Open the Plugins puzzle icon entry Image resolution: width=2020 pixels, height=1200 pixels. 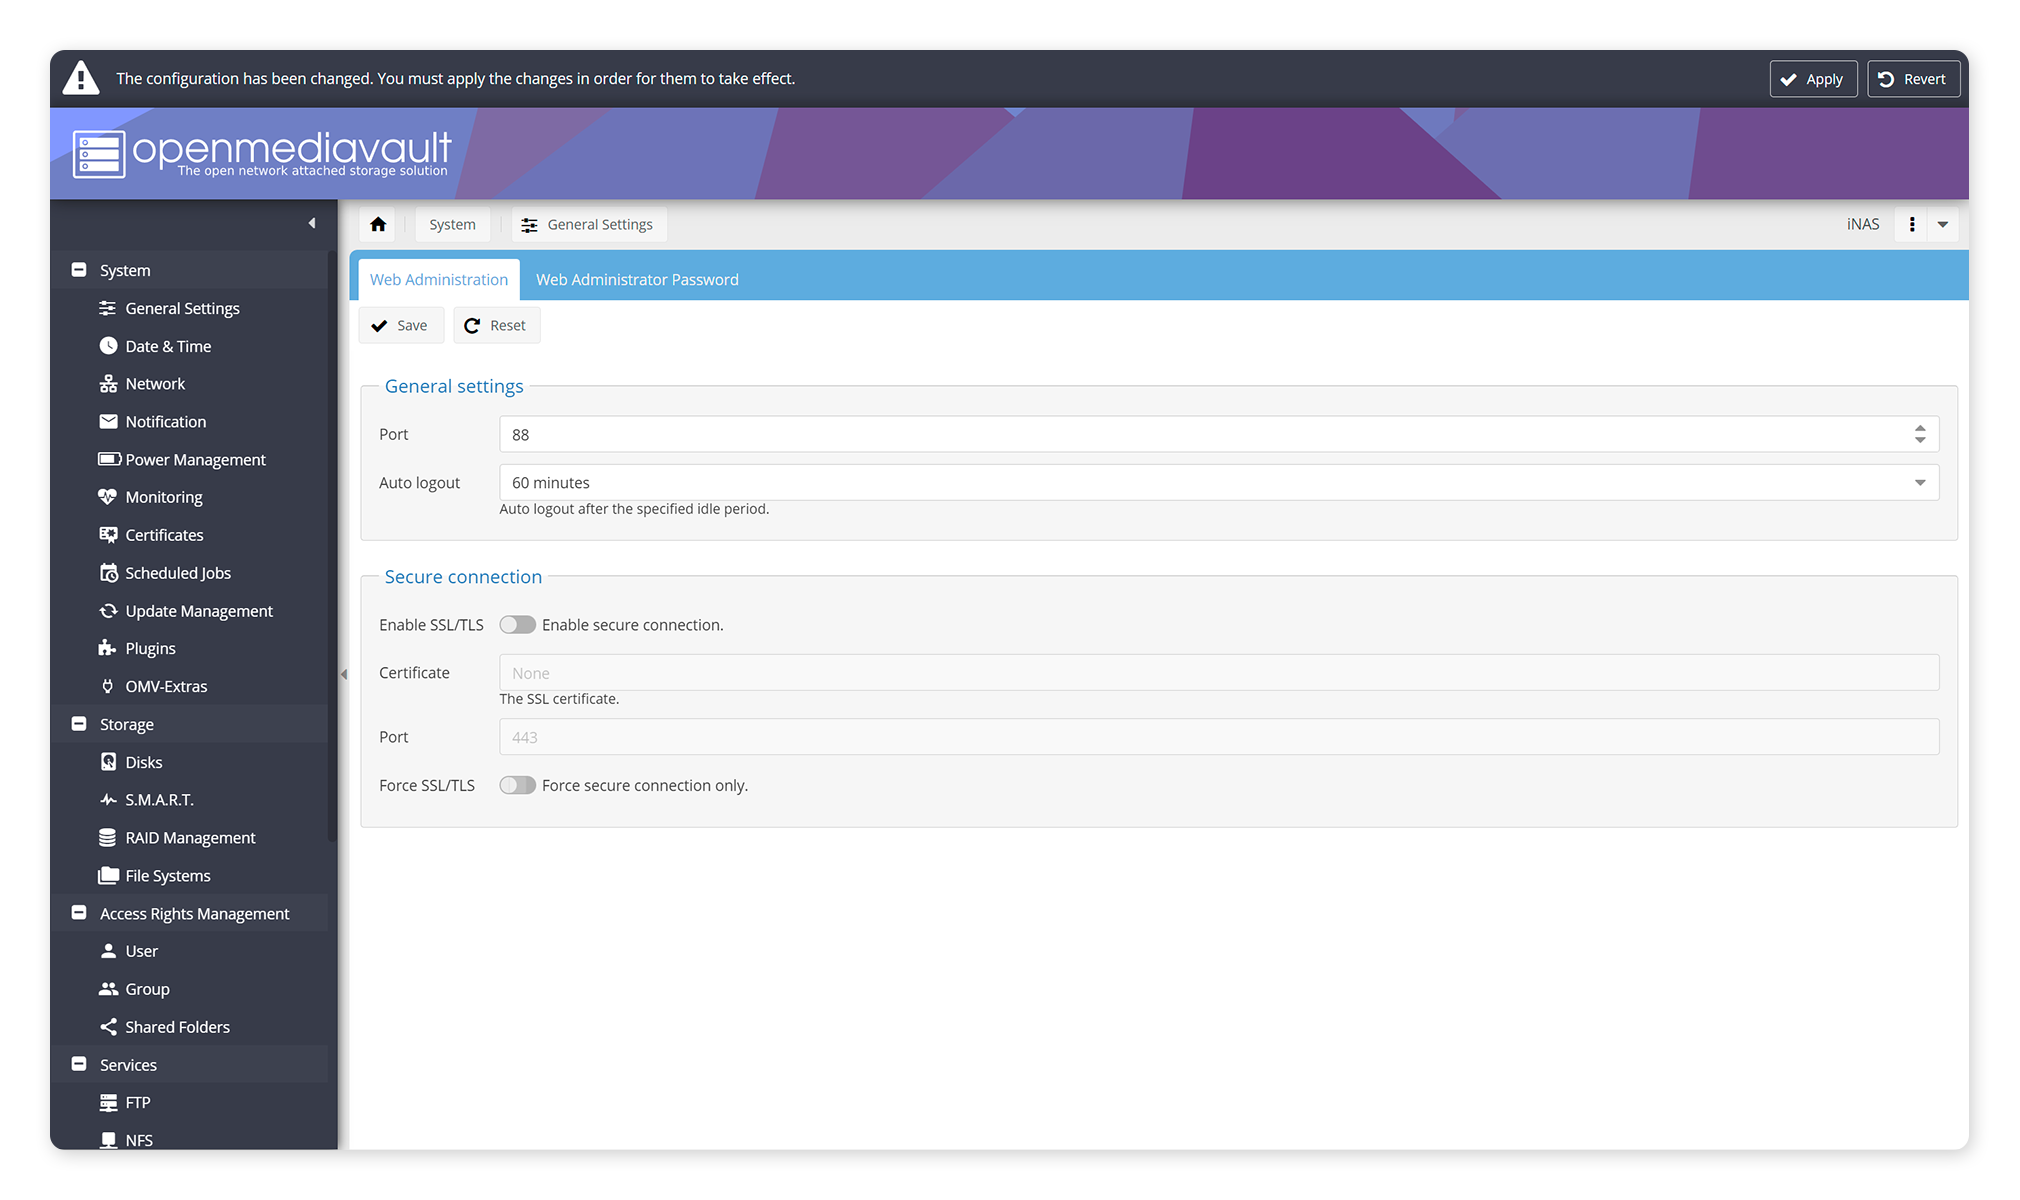click(x=108, y=648)
